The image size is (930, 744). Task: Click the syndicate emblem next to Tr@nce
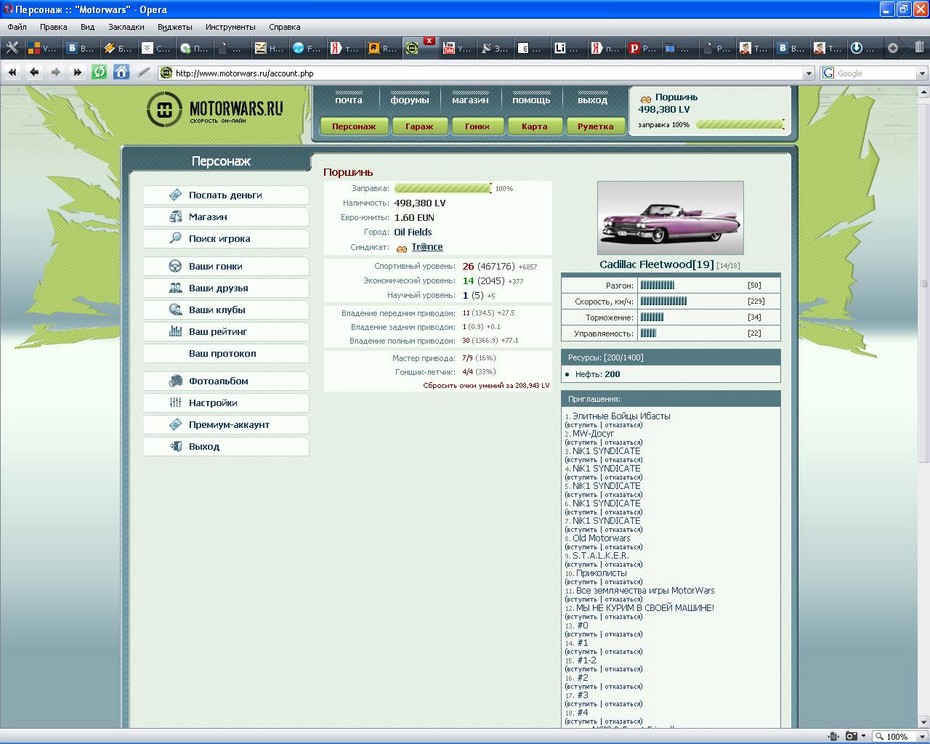(x=402, y=248)
